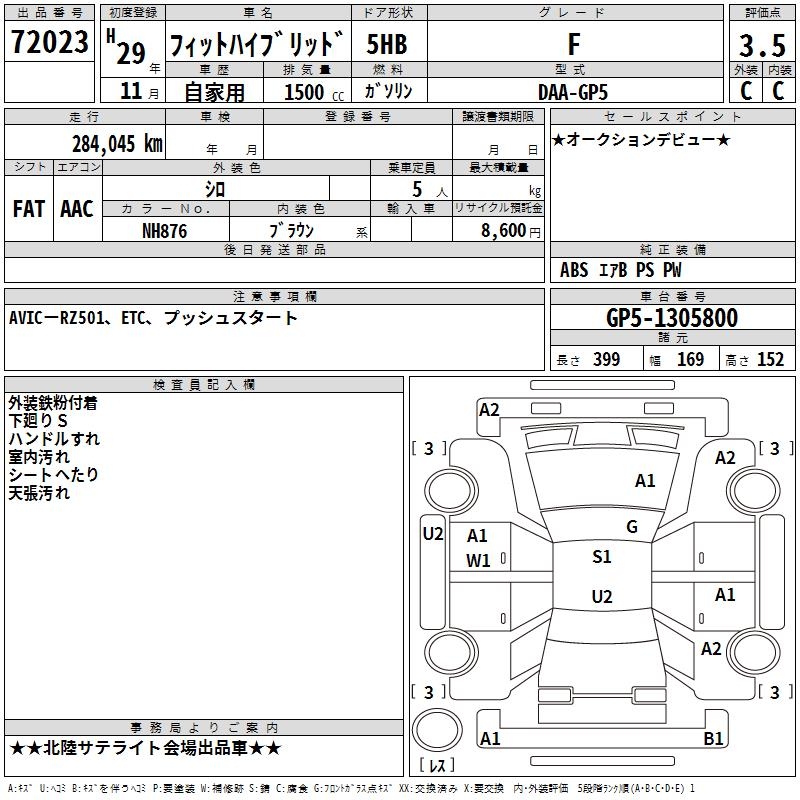
Task: Click the registration month 11月
Action: pyautogui.click(x=139, y=91)
